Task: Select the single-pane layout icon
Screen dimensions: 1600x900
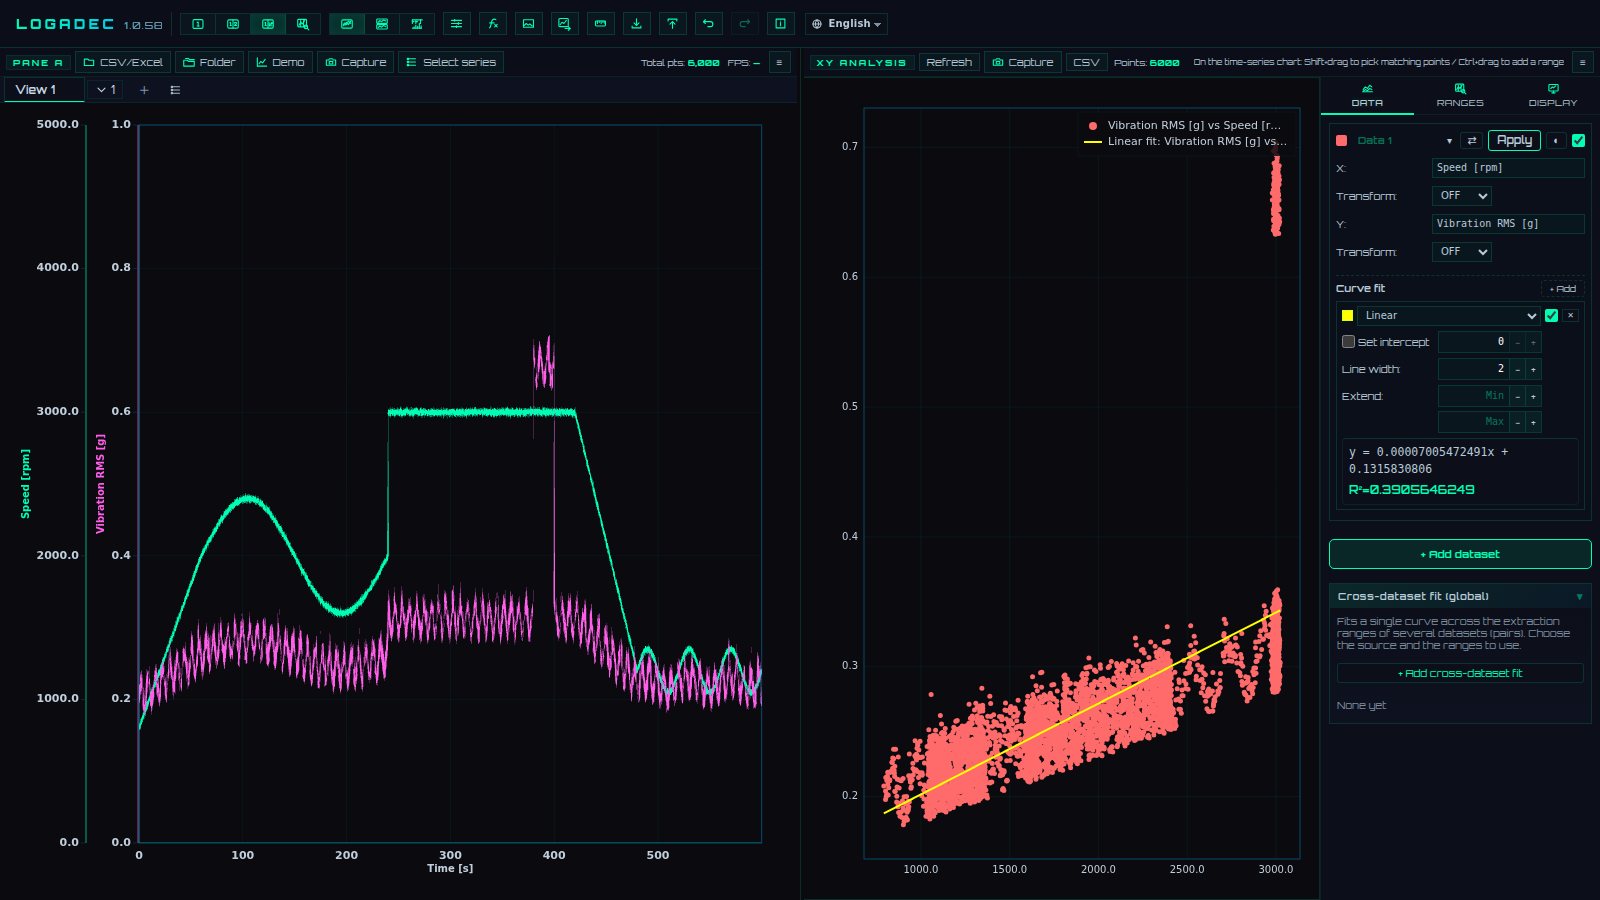Action: (198, 24)
